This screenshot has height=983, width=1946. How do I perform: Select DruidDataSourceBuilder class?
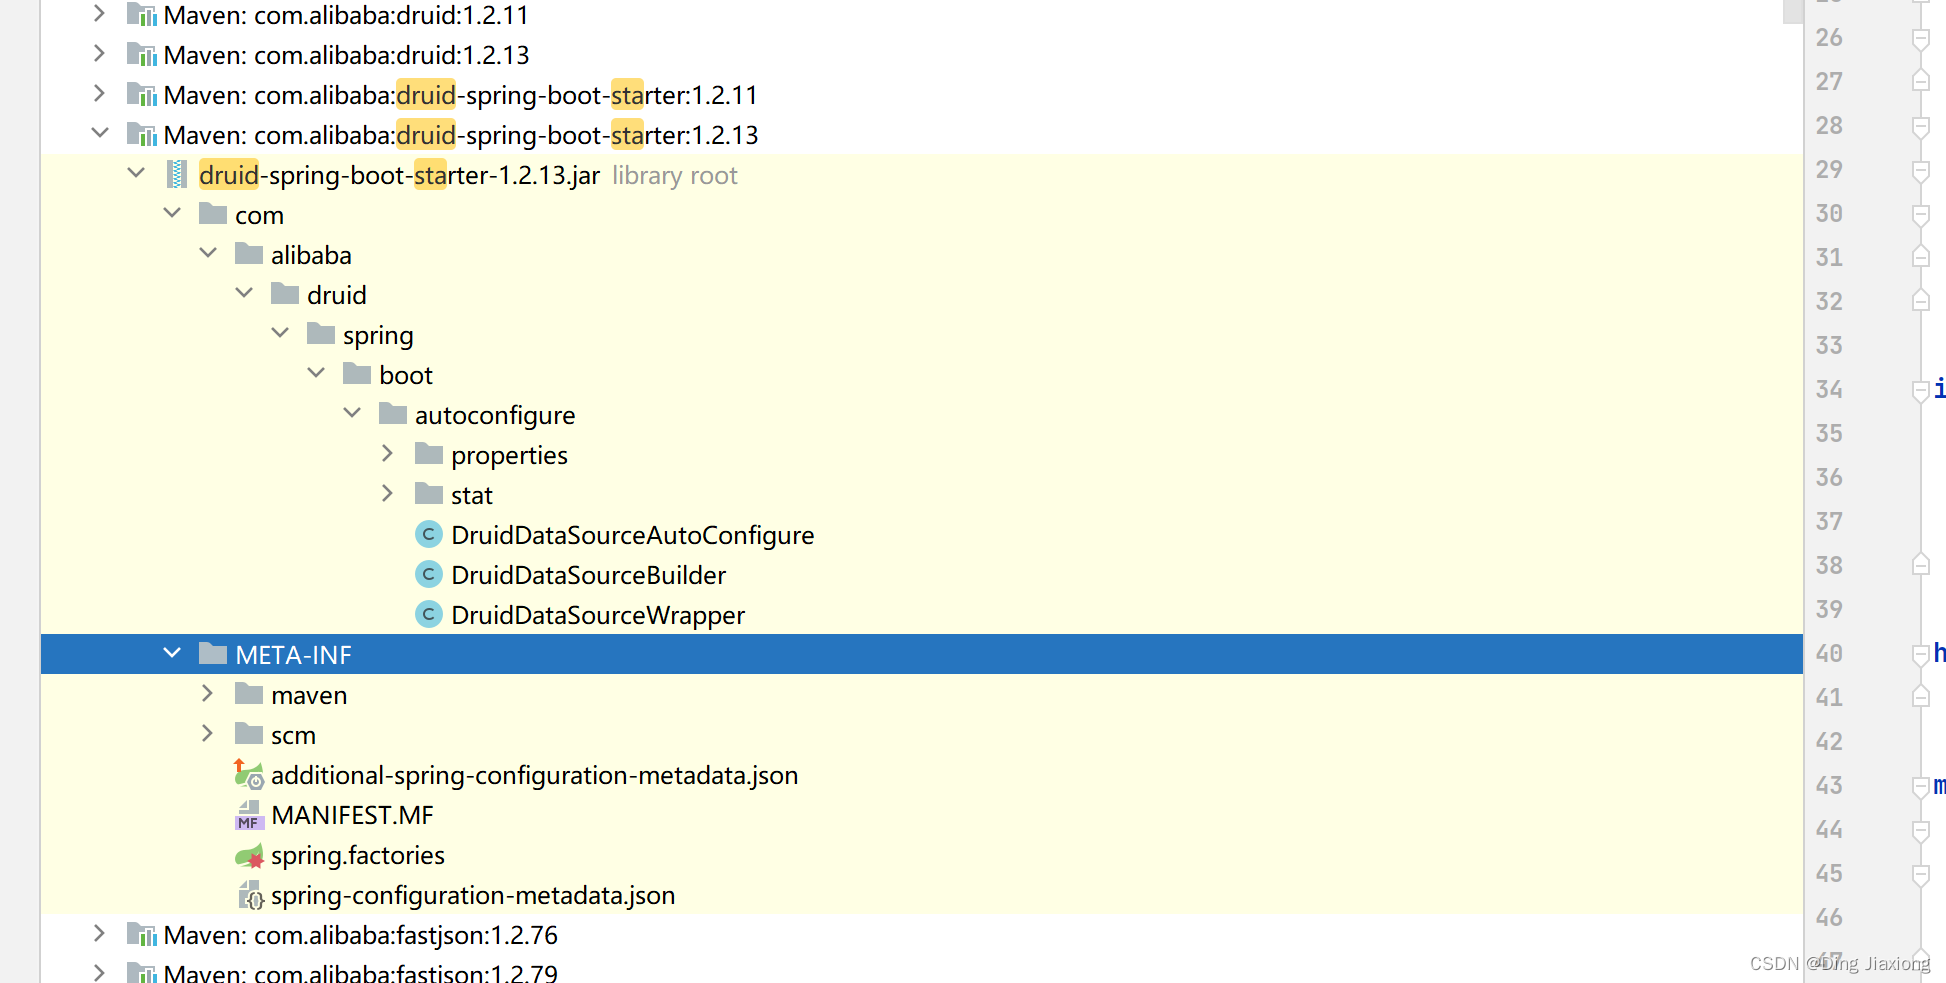pyautogui.click(x=588, y=575)
